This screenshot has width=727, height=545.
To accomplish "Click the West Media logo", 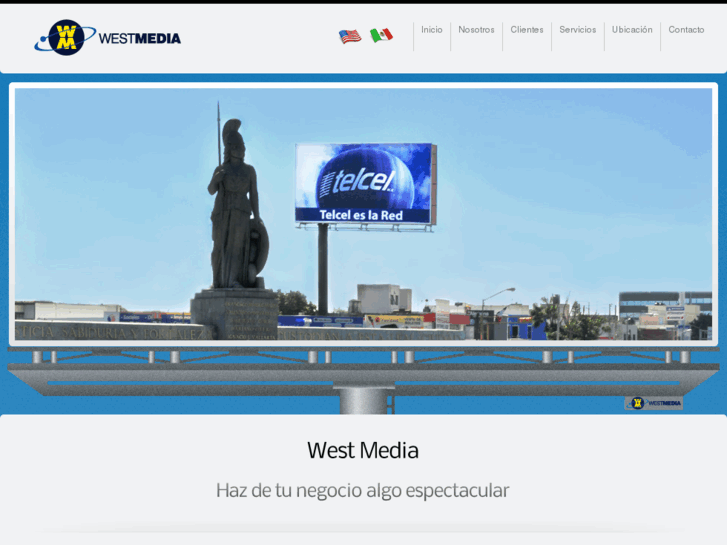I will pyautogui.click(x=108, y=38).
